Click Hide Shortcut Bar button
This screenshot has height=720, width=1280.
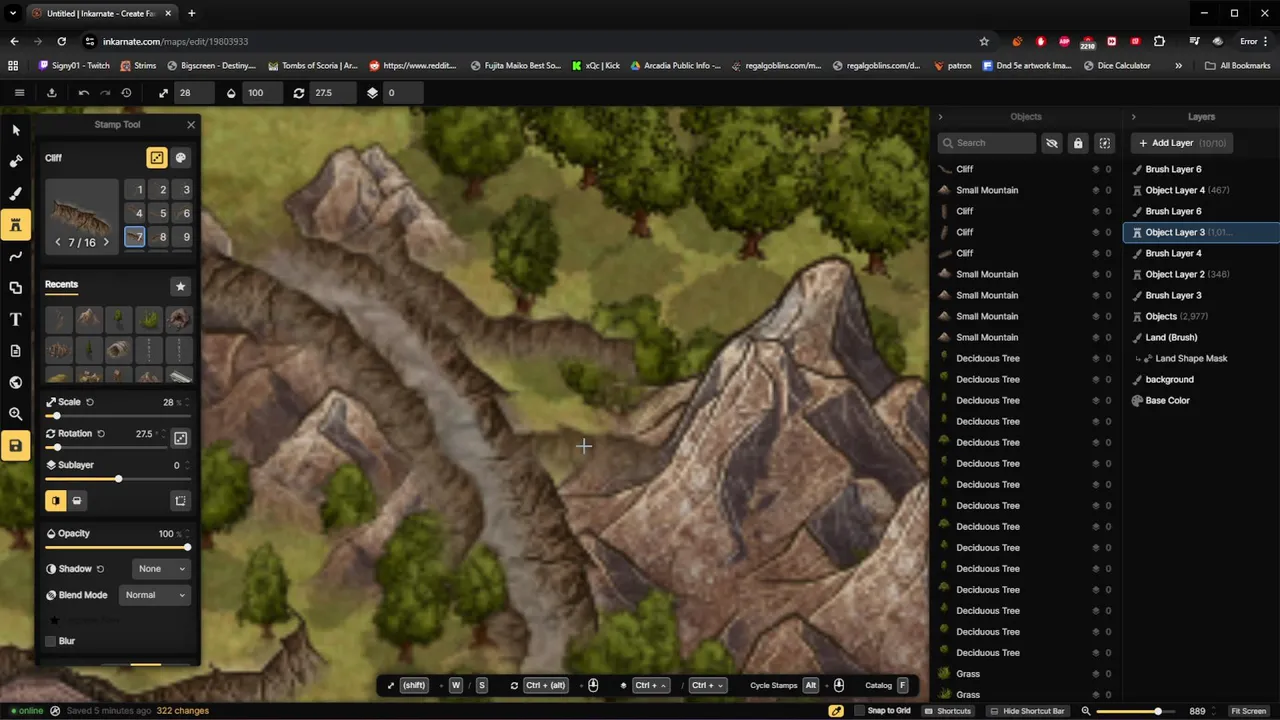point(1026,711)
